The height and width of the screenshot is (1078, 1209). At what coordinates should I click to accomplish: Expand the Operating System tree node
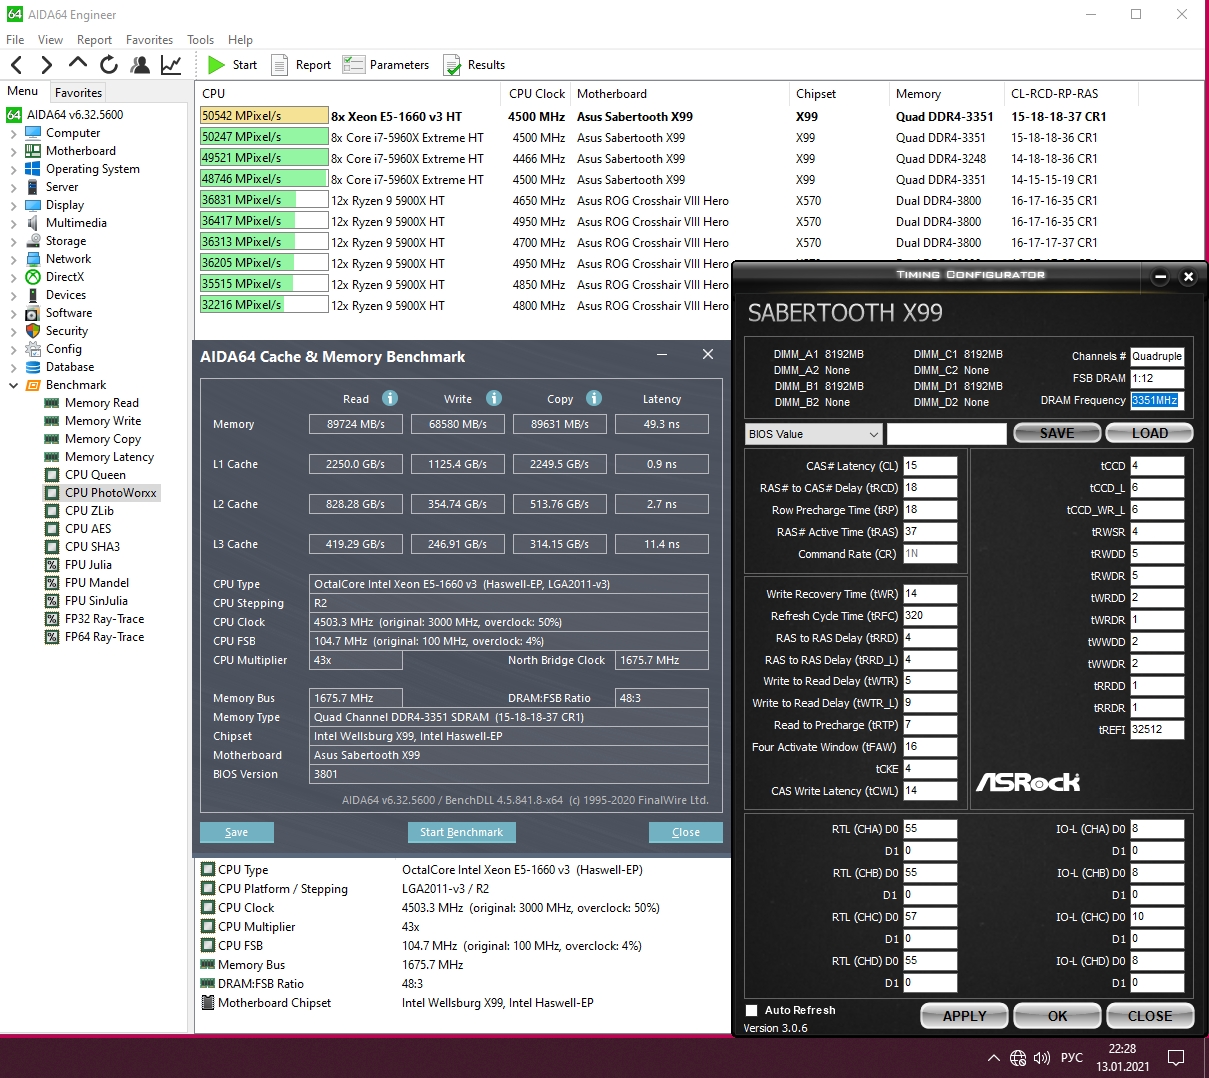[13, 169]
